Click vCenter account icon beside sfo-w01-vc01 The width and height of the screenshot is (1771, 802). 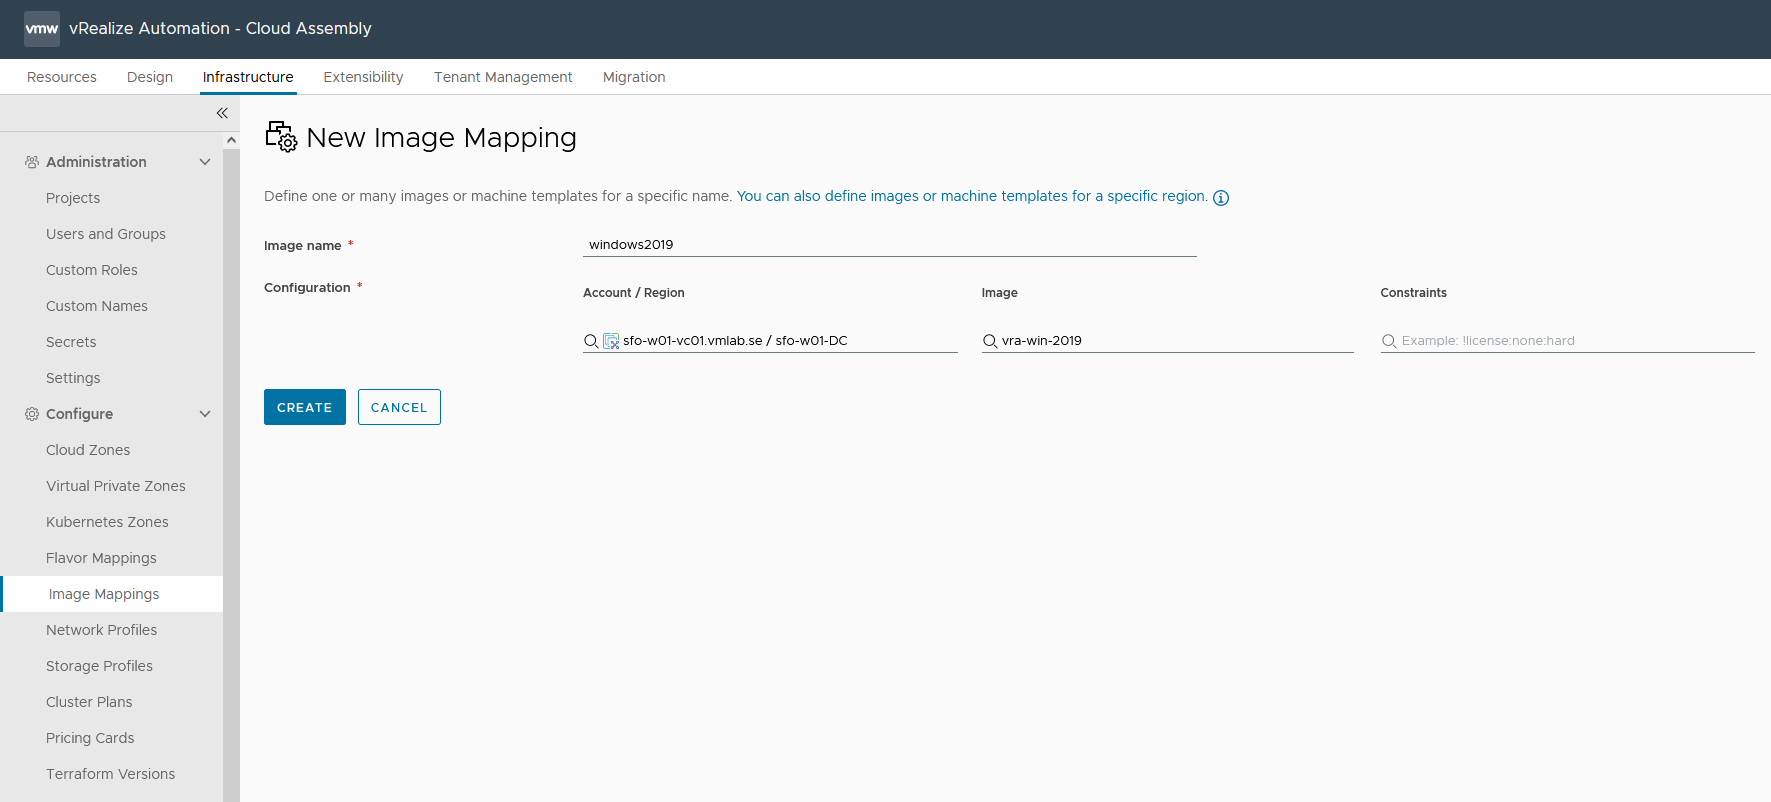[611, 341]
